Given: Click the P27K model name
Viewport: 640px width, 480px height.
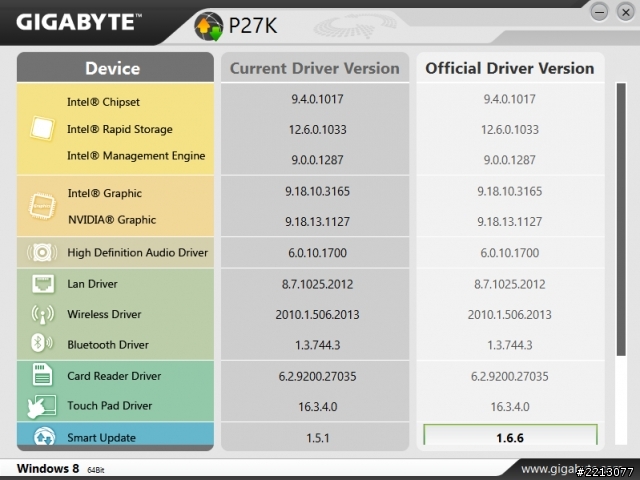Looking at the screenshot, I should tap(253, 26).
